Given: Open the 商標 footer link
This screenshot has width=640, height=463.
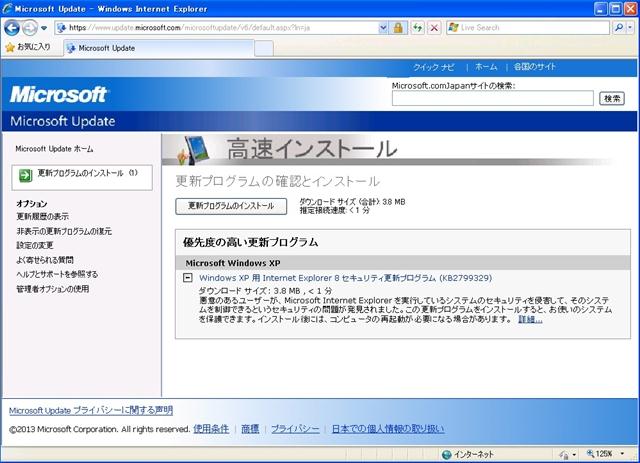Looking at the screenshot, I should coord(250,429).
